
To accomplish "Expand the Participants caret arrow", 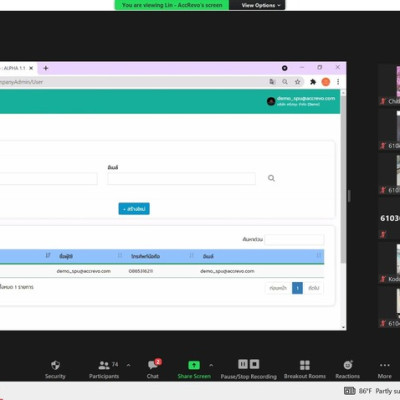I will [128, 365].
